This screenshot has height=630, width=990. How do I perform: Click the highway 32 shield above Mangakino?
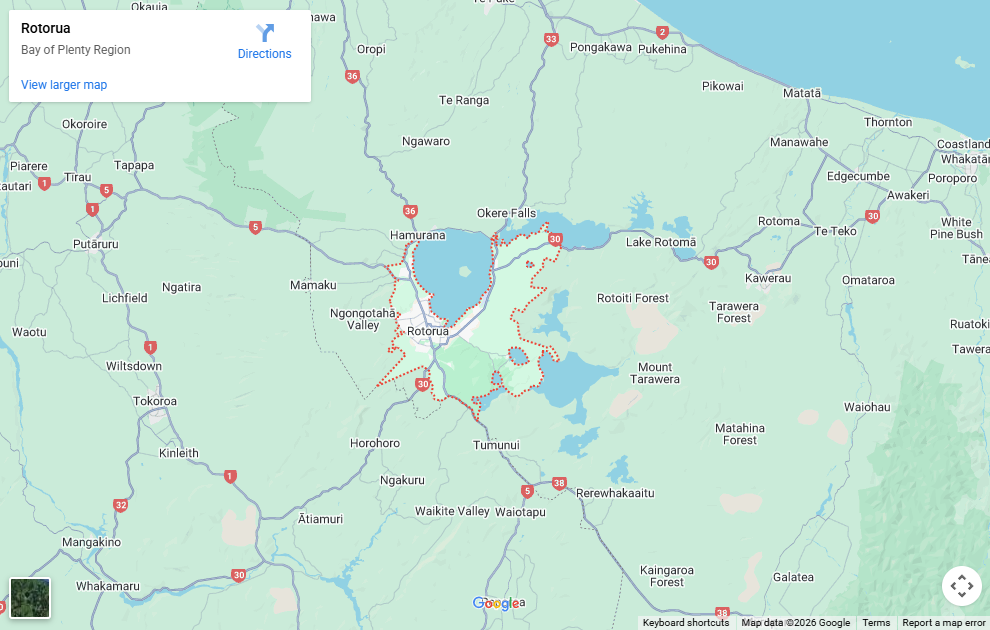click(x=121, y=505)
